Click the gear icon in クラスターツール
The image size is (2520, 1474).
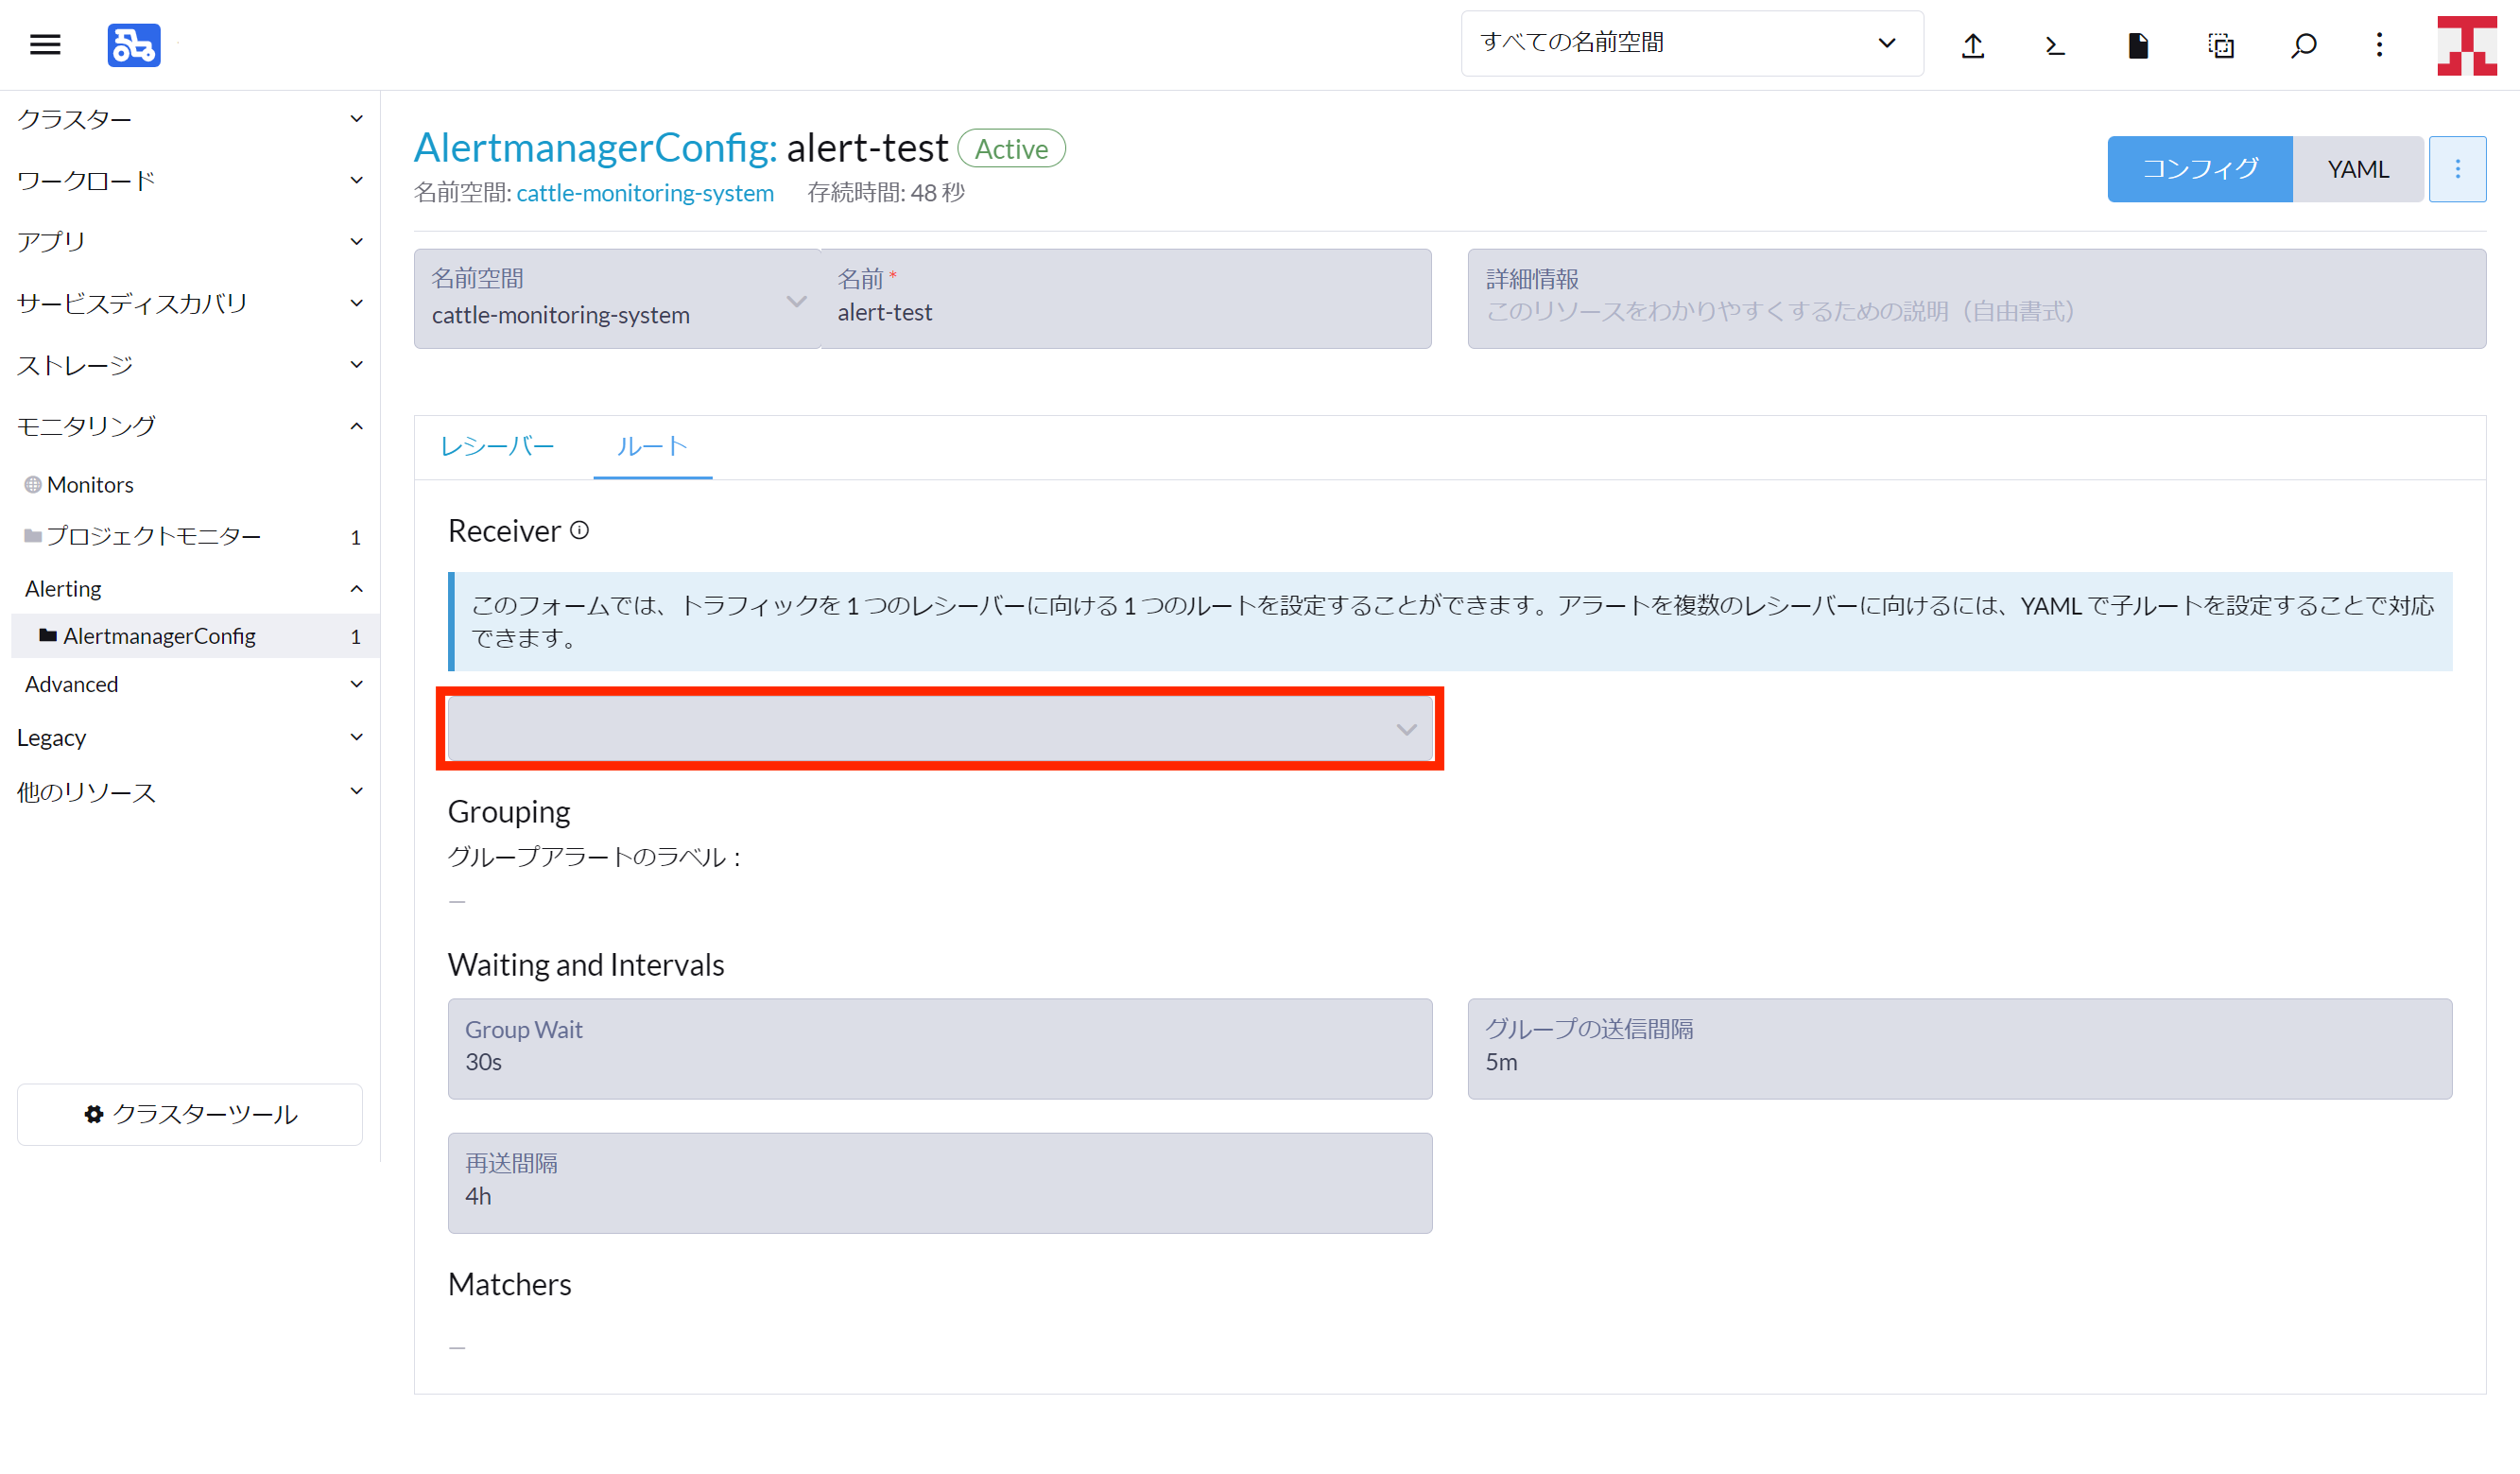(94, 1113)
